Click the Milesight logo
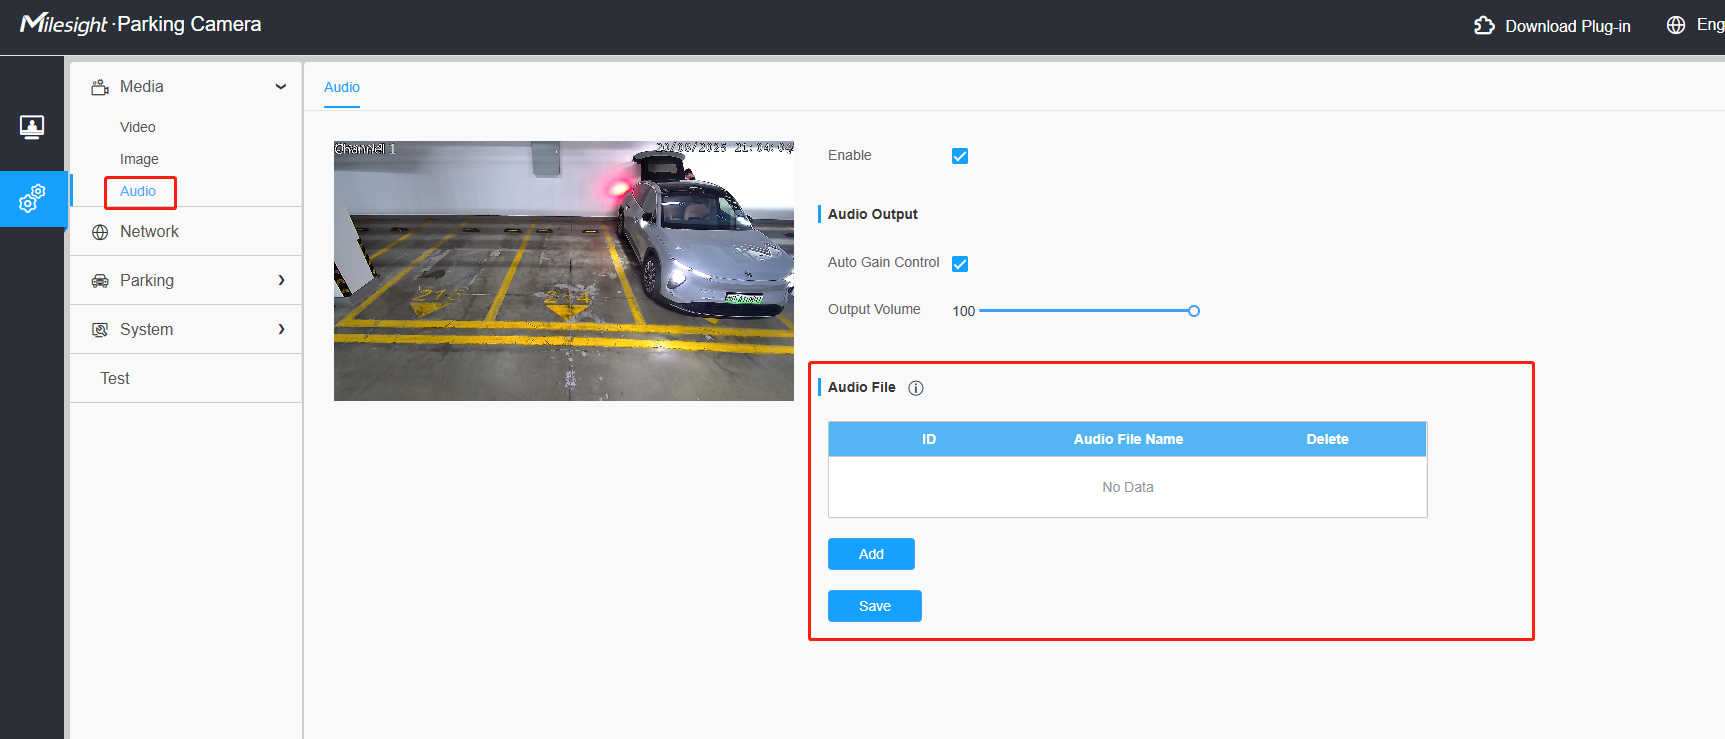1725x739 pixels. point(64,24)
